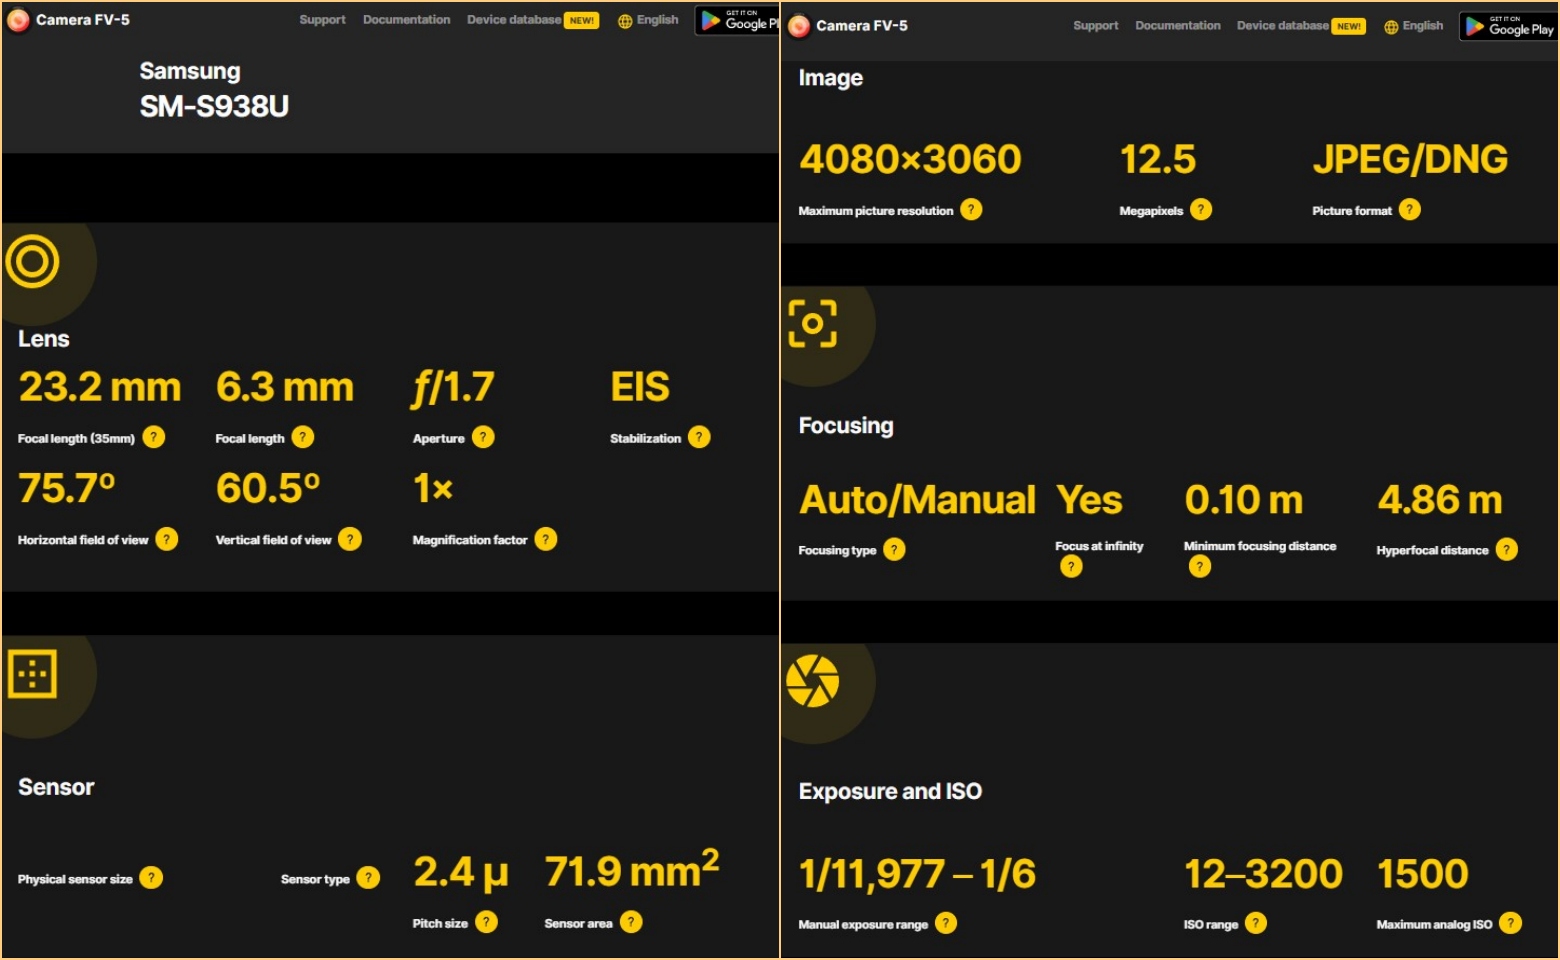Click Manual exposure range help icon

click(946, 923)
